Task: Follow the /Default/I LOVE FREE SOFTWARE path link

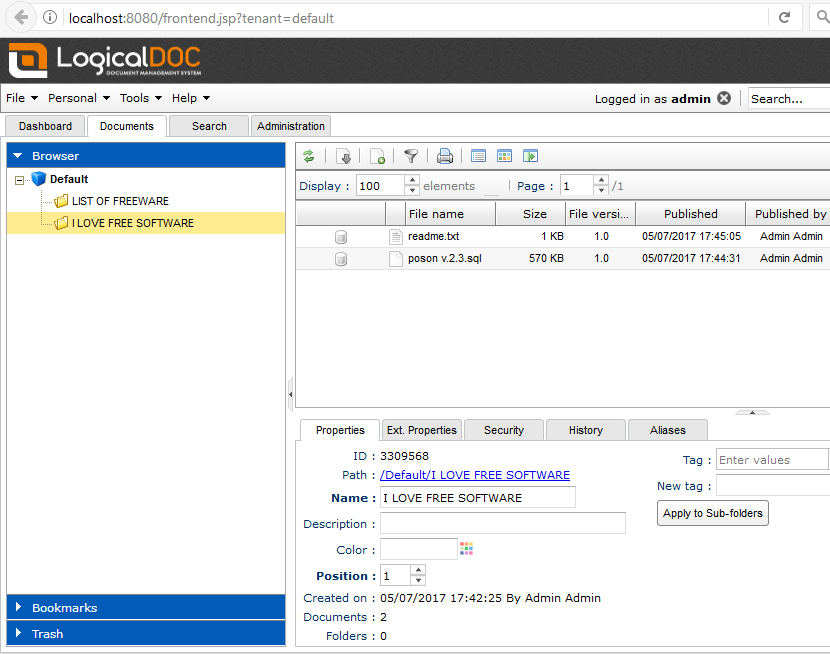Action: (474, 474)
